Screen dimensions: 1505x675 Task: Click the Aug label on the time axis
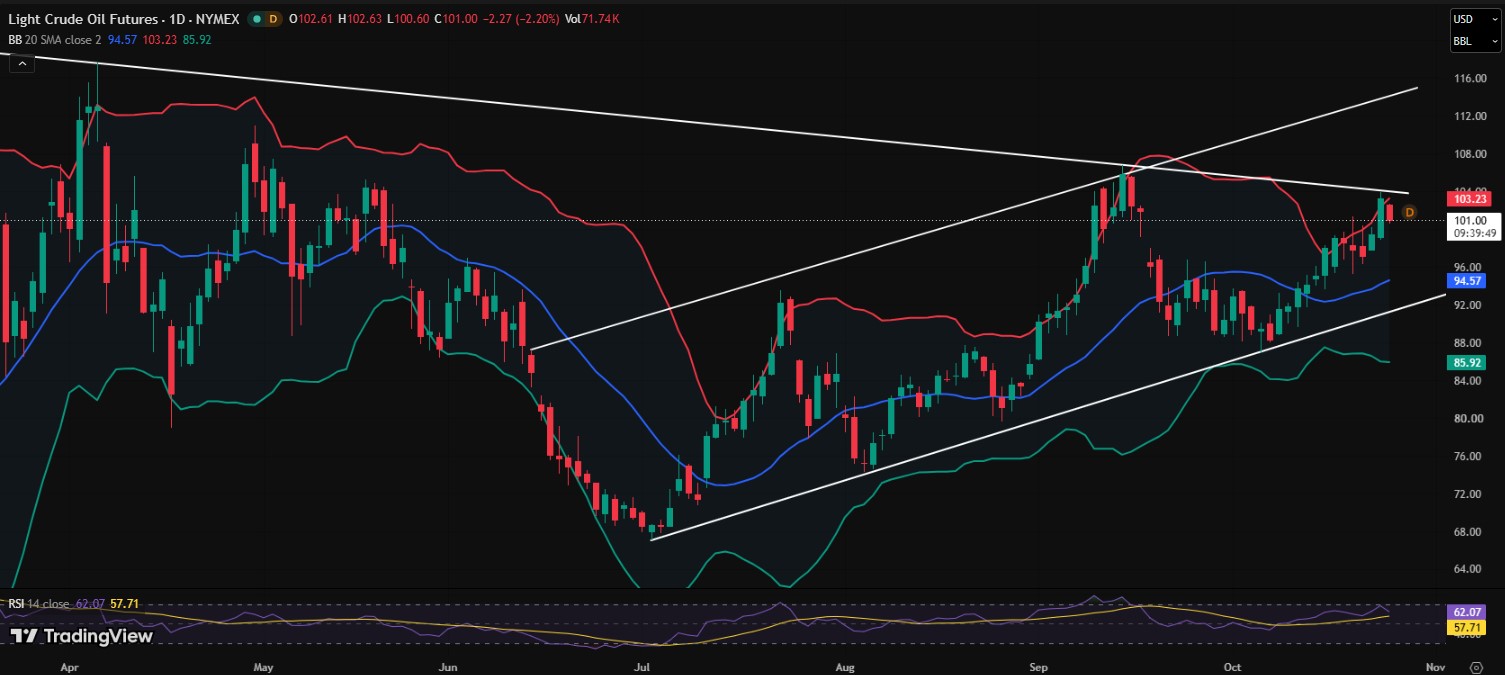845,666
